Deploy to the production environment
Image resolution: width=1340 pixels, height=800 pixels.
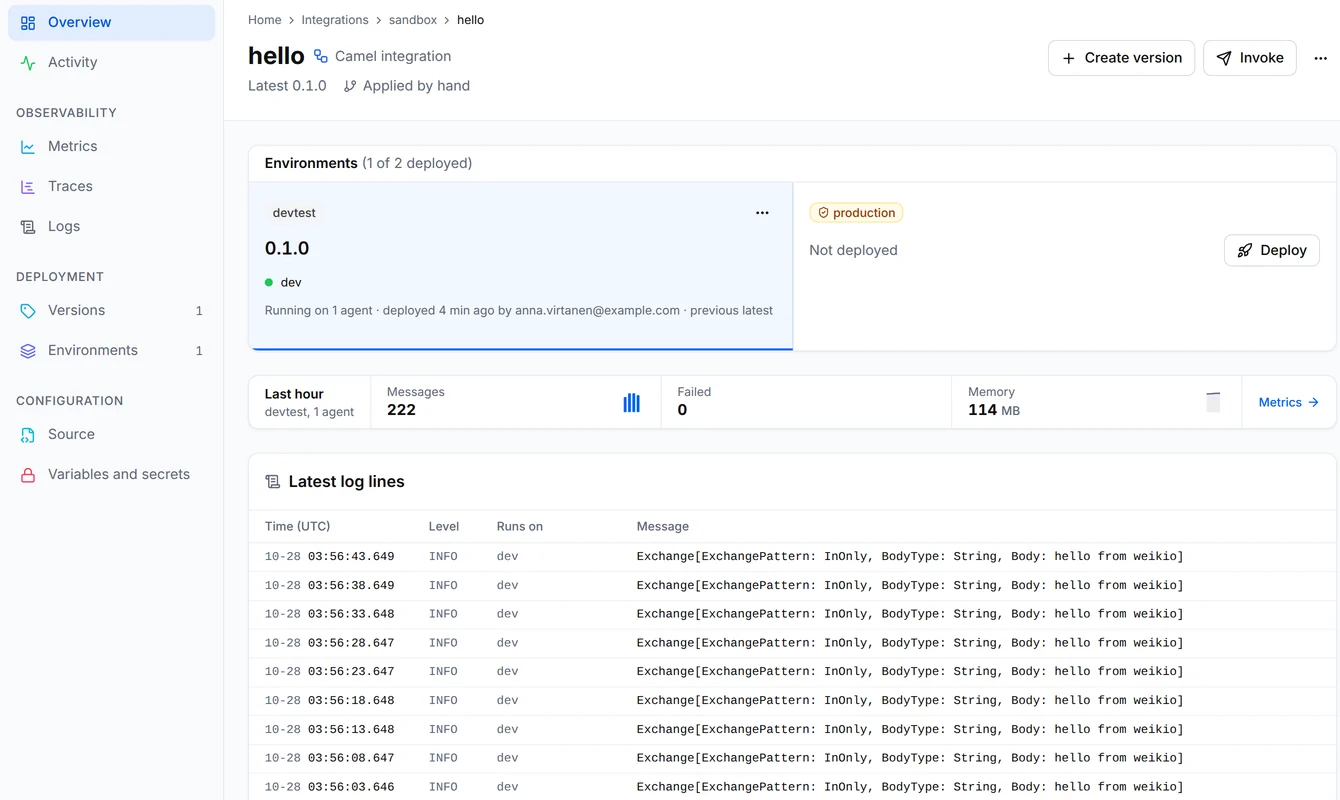pyautogui.click(x=1272, y=250)
